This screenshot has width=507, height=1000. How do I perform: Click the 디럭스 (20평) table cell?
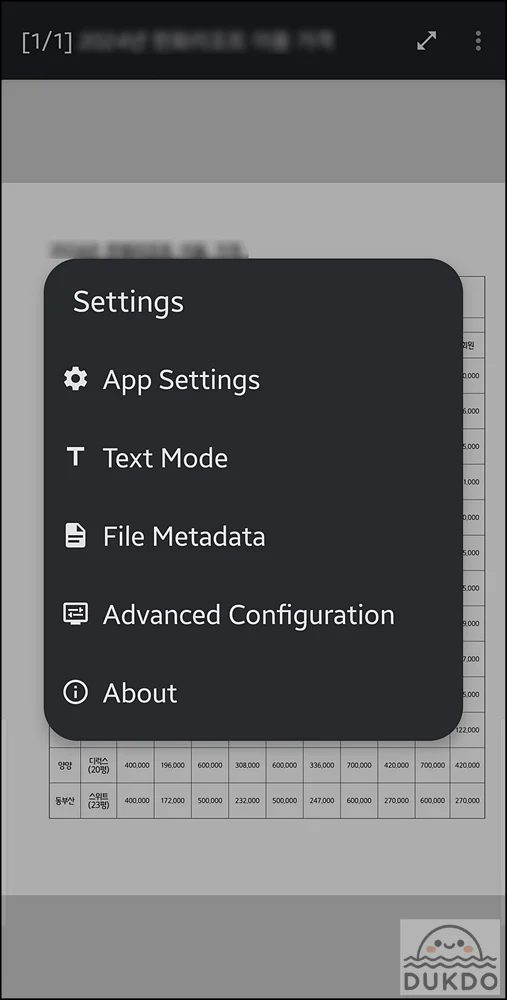[99, 765]
